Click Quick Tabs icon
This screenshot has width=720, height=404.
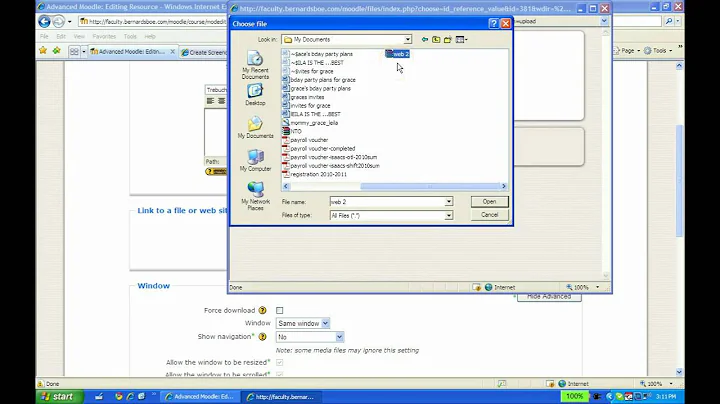74,51
